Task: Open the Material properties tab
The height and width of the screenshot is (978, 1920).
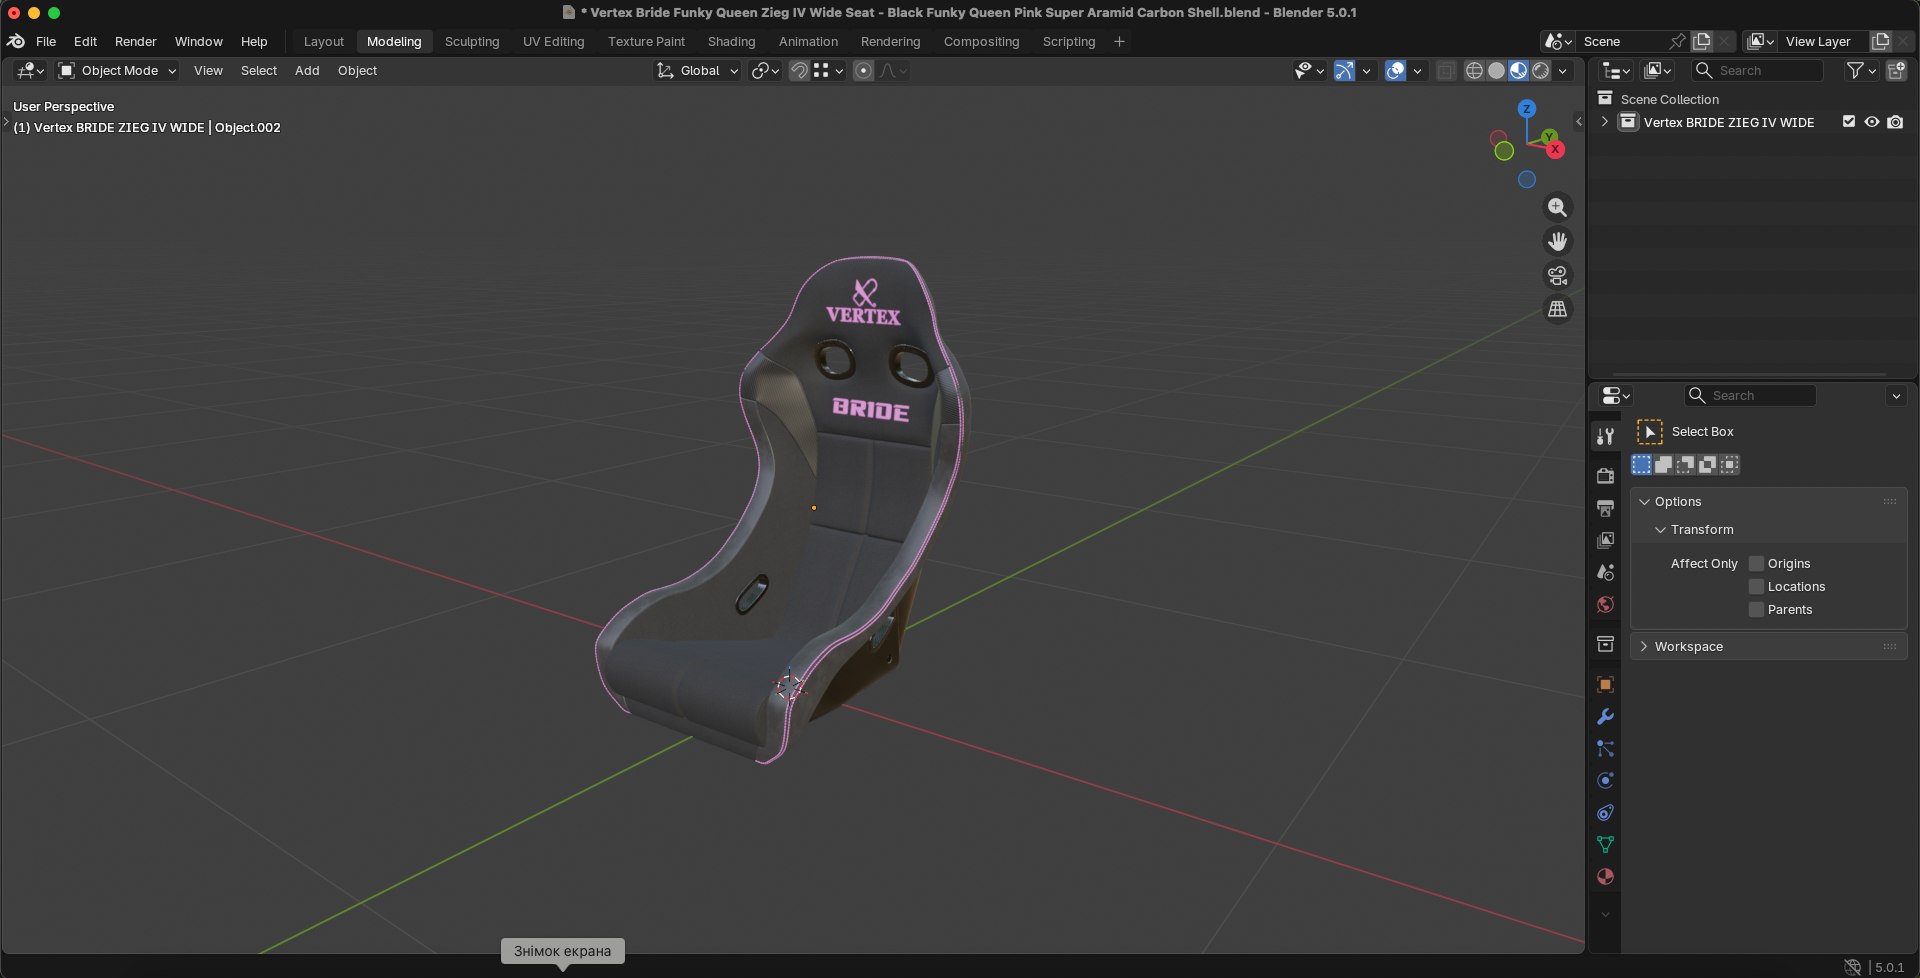Action: click(x=1605, y=876)
